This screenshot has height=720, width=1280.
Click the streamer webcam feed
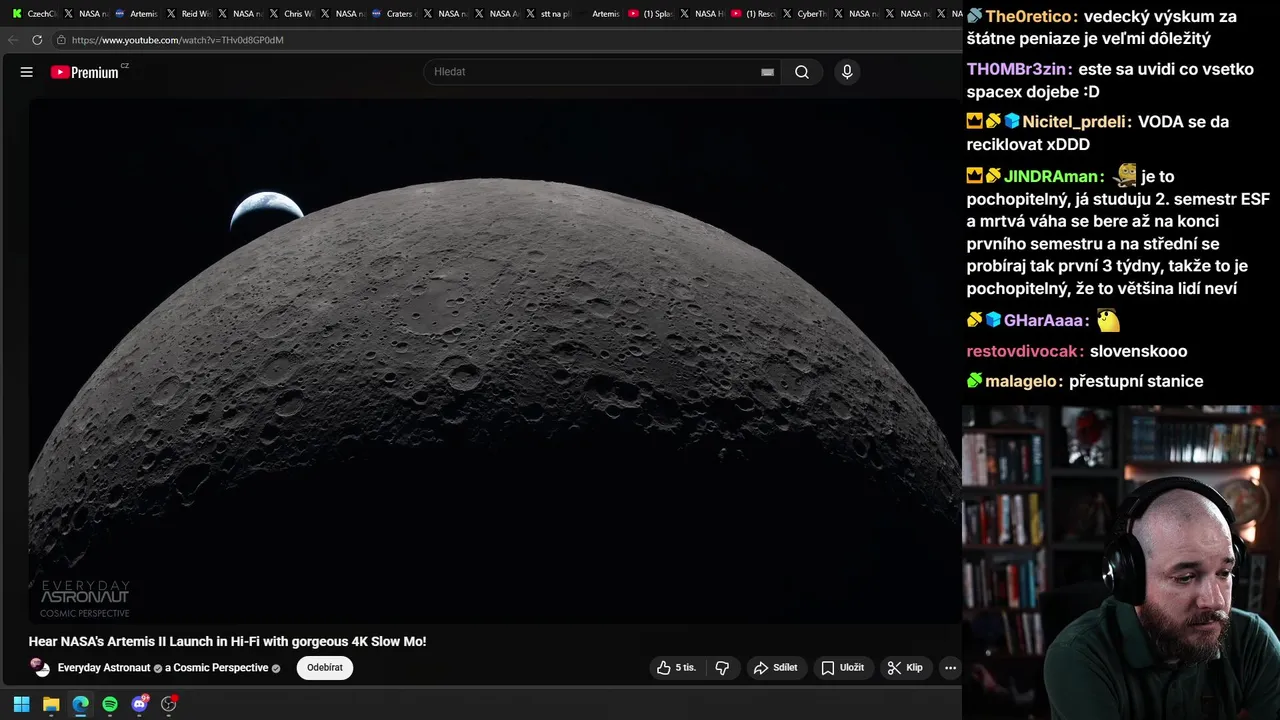(x=1121, y=562)
